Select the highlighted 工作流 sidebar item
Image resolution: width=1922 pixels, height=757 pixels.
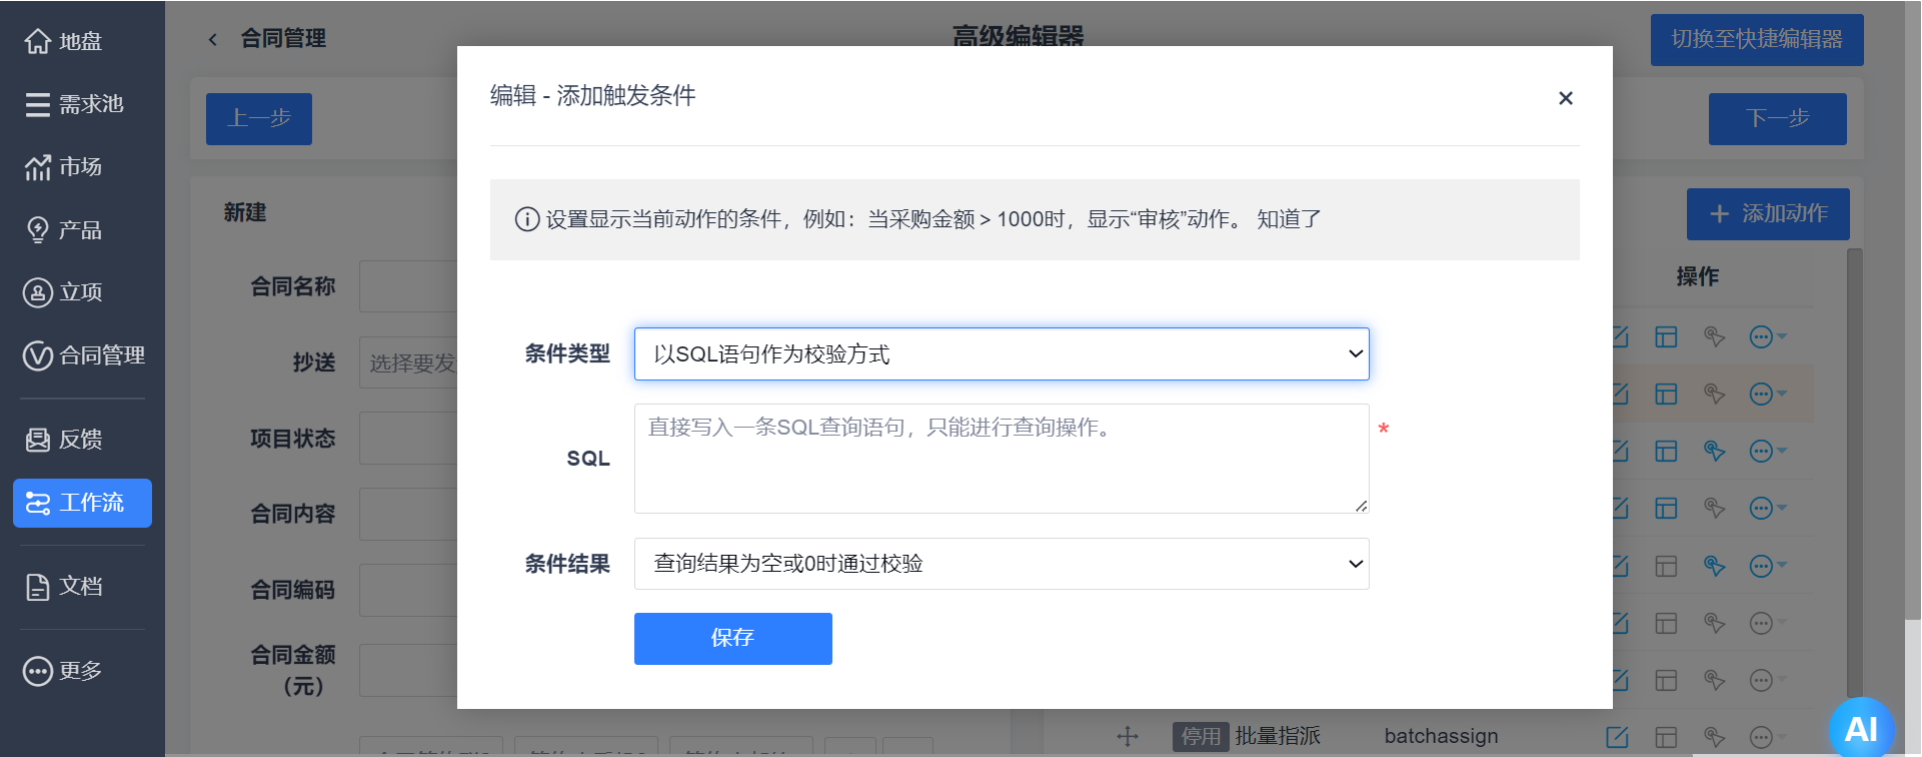pyautogui.click(x=82, y=503)
